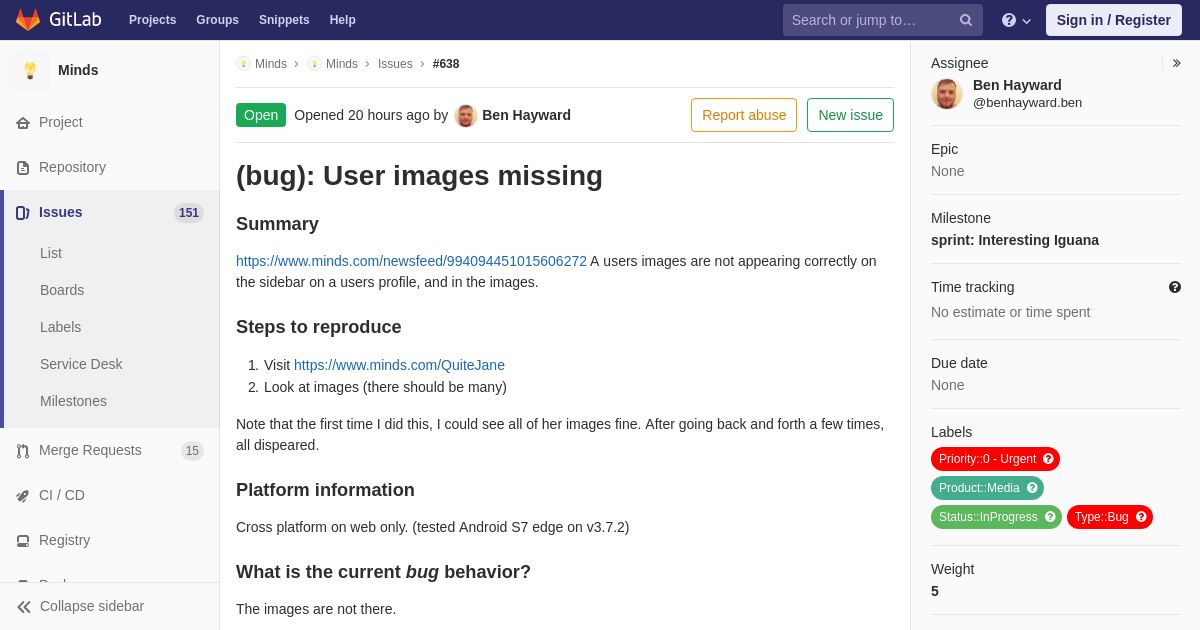
Task: Click the CI / CD rocket icon
Action: coord(23,496)
